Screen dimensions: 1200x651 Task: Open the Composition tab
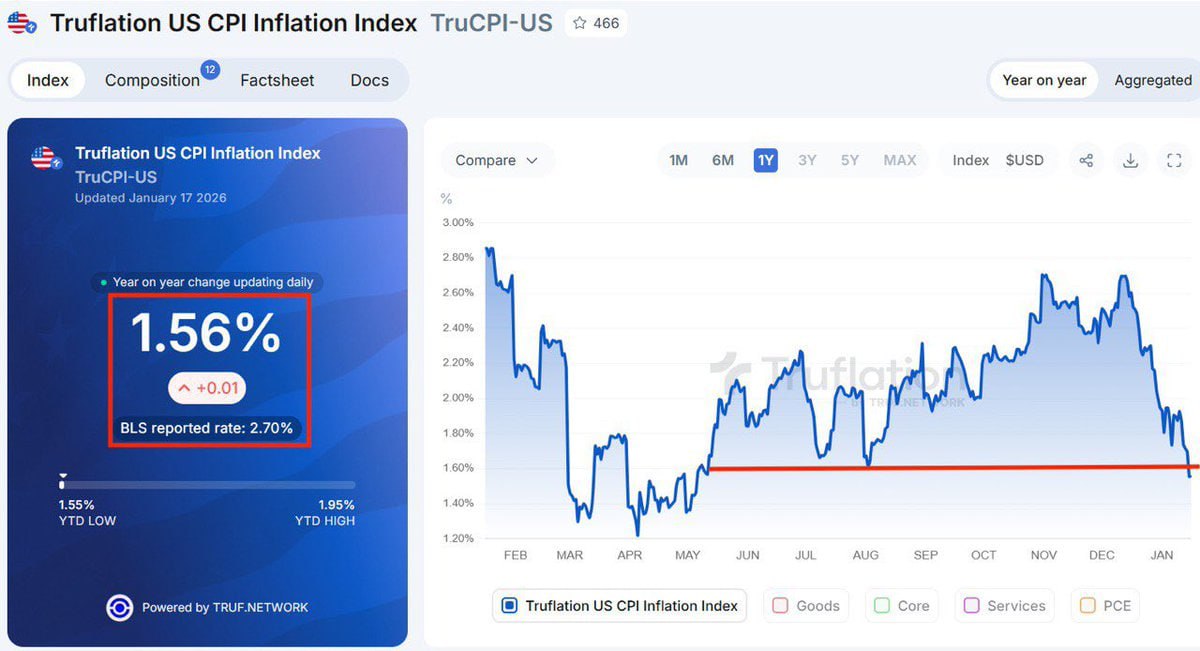[152, 80]
